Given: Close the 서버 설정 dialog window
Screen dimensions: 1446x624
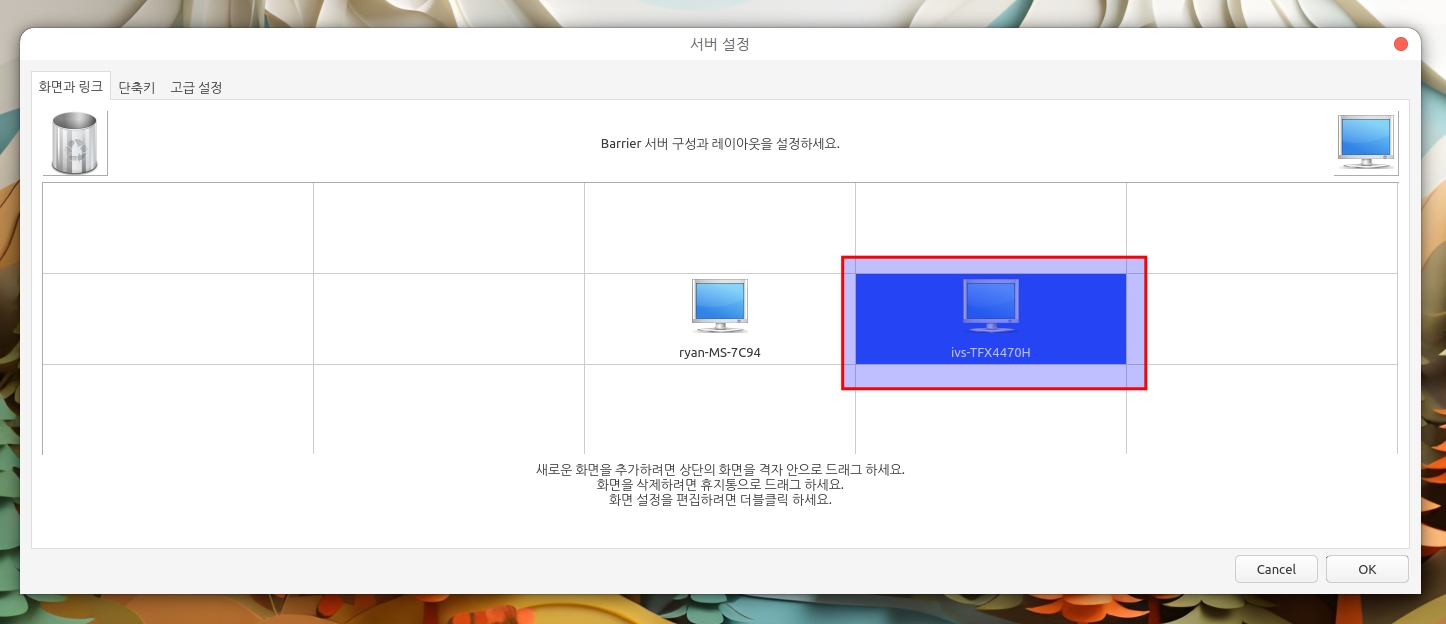Looking at the screenshot, I should pyautogui.click(x=1400, y=44).
